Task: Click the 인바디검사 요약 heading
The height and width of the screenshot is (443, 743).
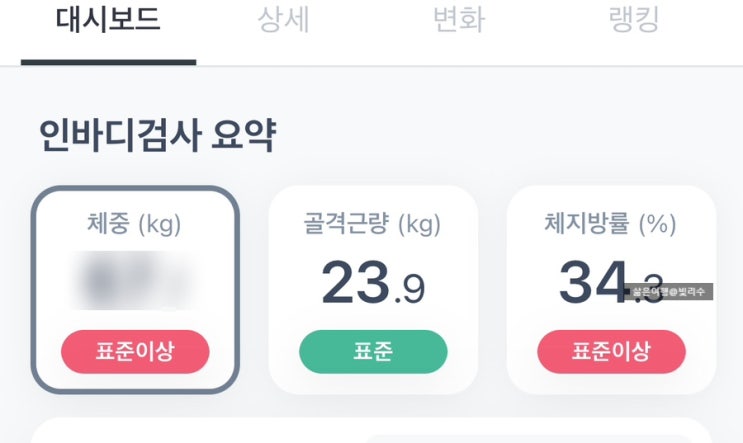Action: point(157,136)
